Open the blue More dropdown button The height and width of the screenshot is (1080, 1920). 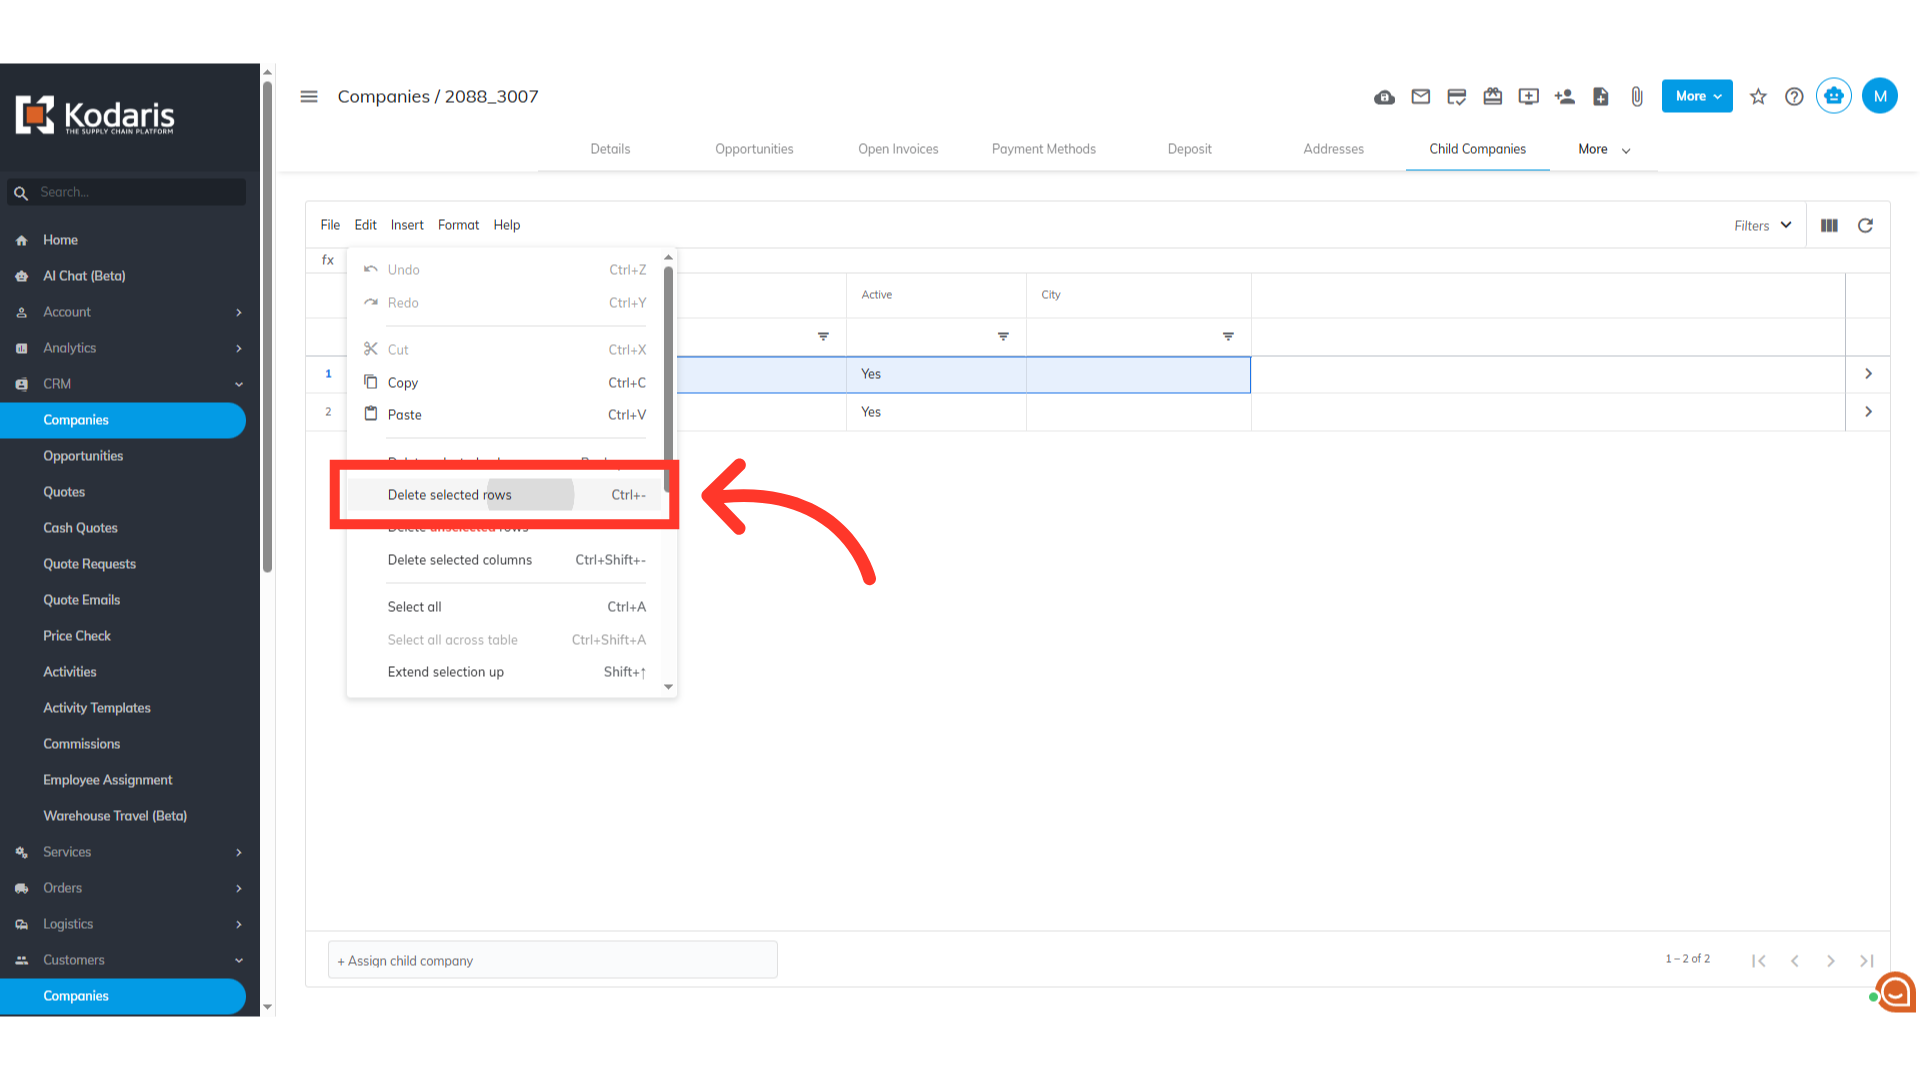click(x=1697, y=97)
